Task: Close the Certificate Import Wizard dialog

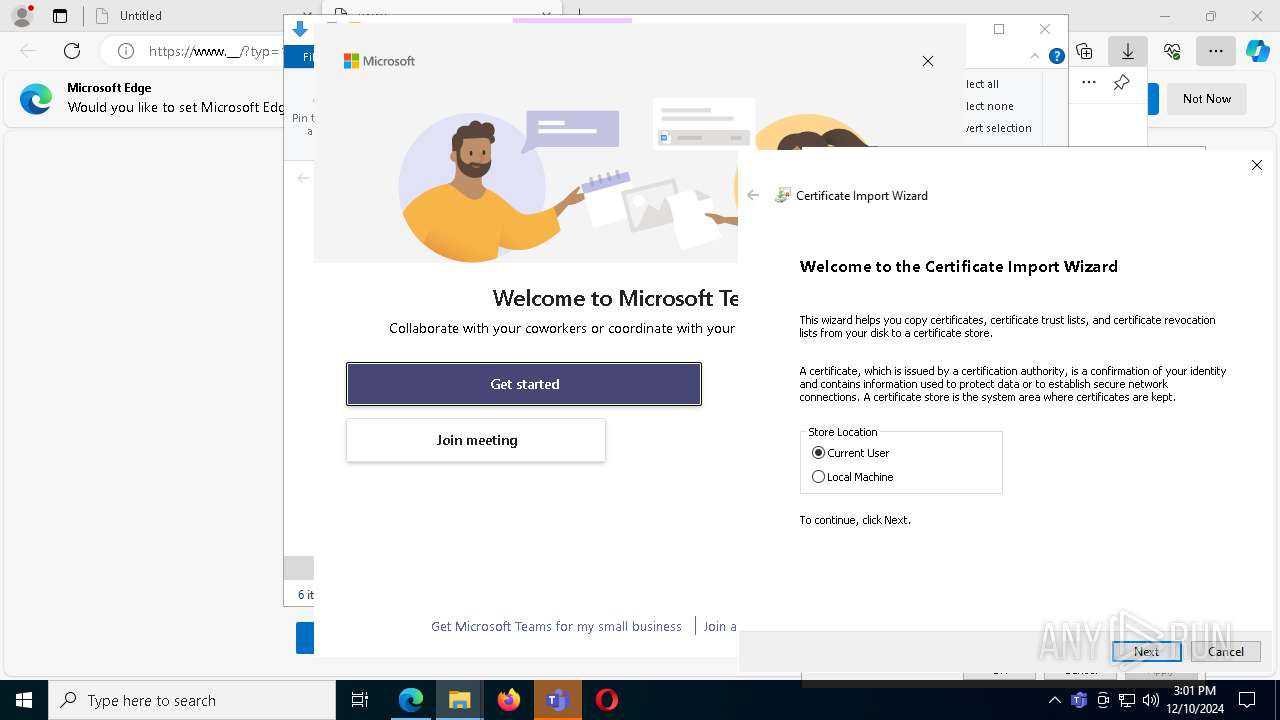Action: coord(1257,165)
